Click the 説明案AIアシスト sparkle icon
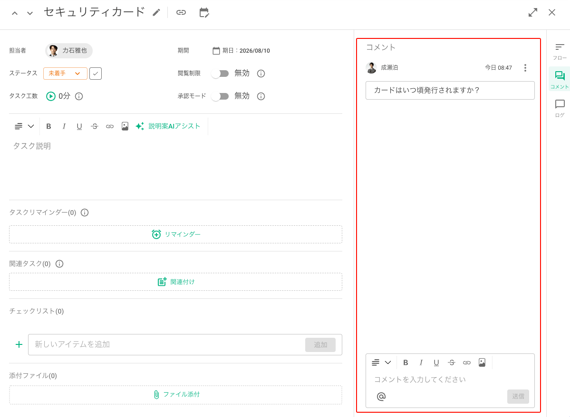Image resolution: width=570 pixels, height=417 pixels. pyautogui.click(x=140, y=126)
